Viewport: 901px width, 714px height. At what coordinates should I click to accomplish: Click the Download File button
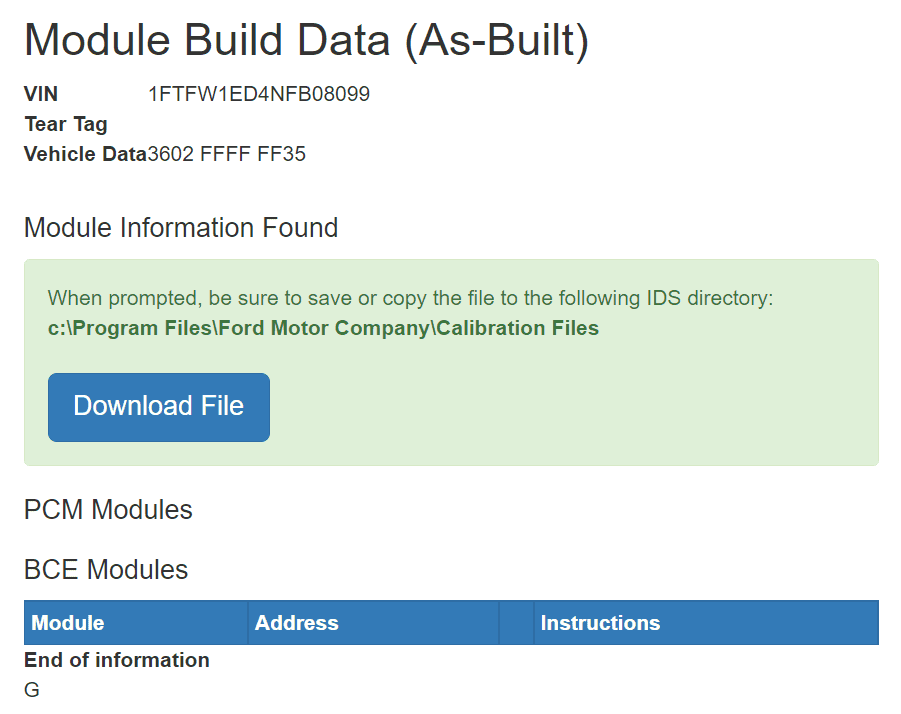pyautogui.click(x=158, y=406)
